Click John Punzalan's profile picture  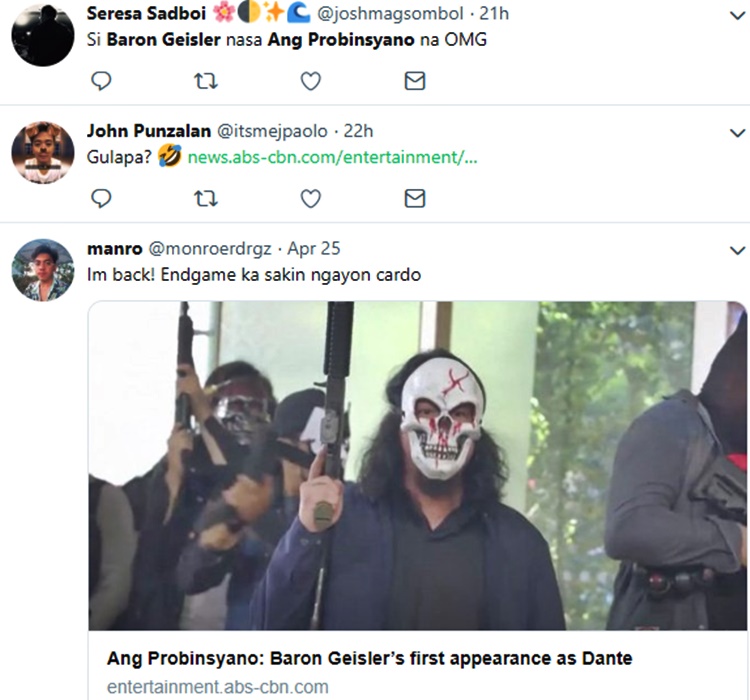(x=43, y=152)
